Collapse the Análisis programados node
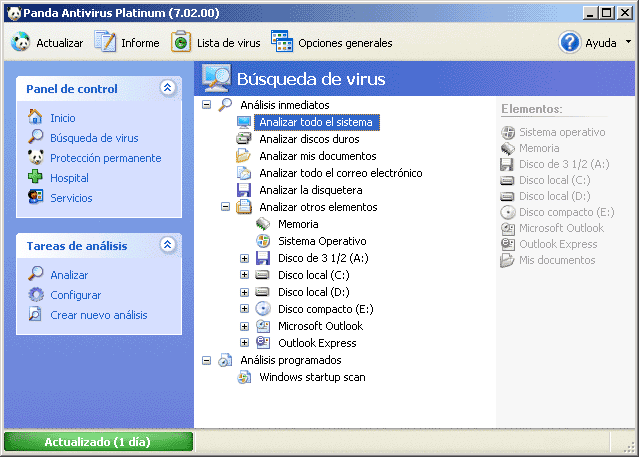 pos(207,360)
